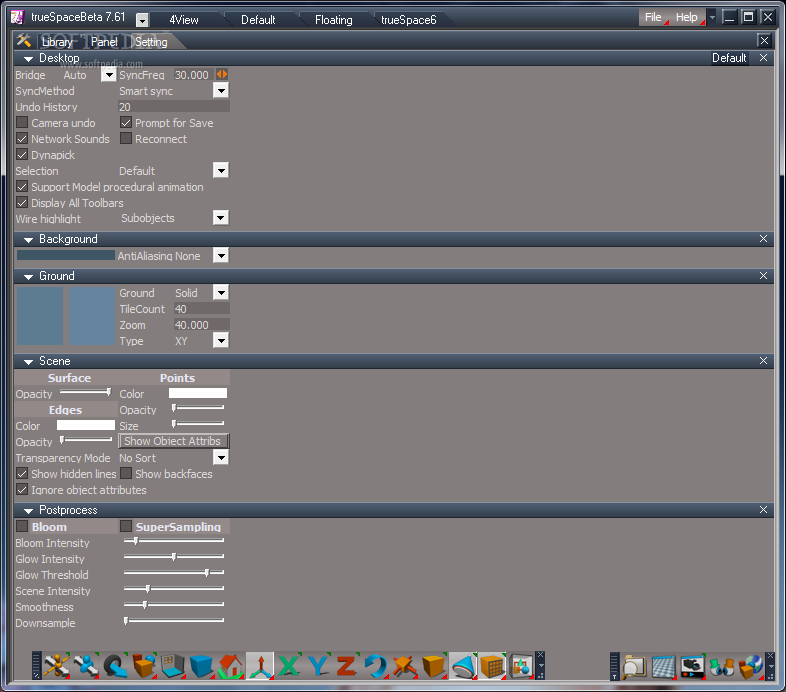Click the orange cube with cylinder and sphere icon
Image resolution: width=786 pixels, height=692 pixels.
coord(144,666)
